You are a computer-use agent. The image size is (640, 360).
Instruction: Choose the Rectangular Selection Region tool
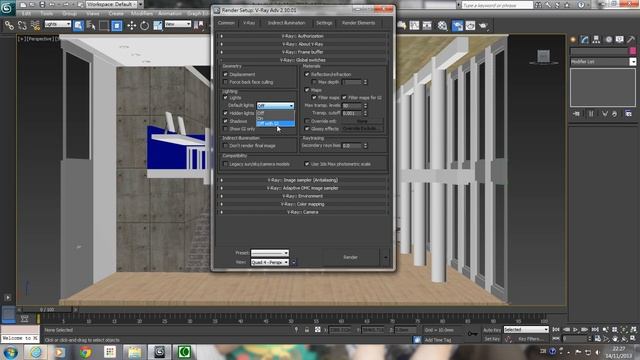pyautogui.click(x=104, y=26)
